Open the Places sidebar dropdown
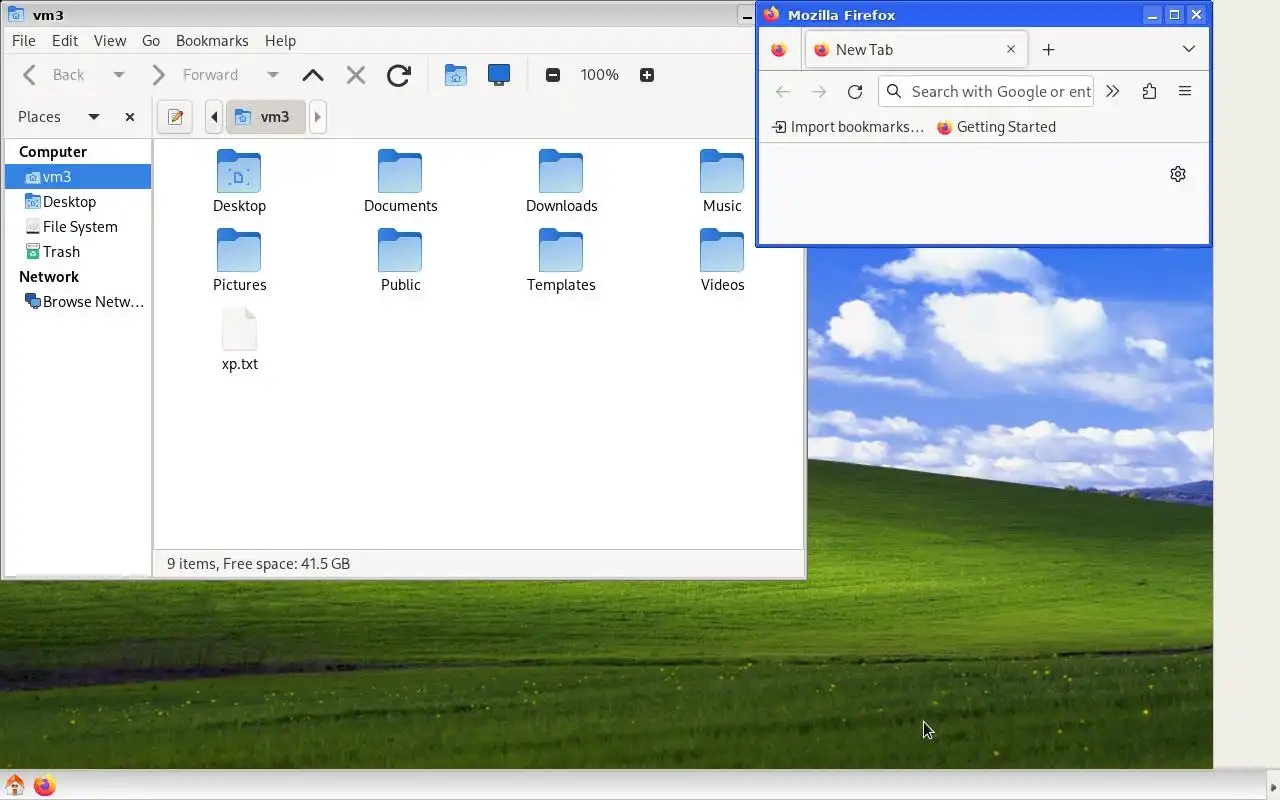Image resolution: width=1280 pixels, height=800 pixels. pos(94,117)
